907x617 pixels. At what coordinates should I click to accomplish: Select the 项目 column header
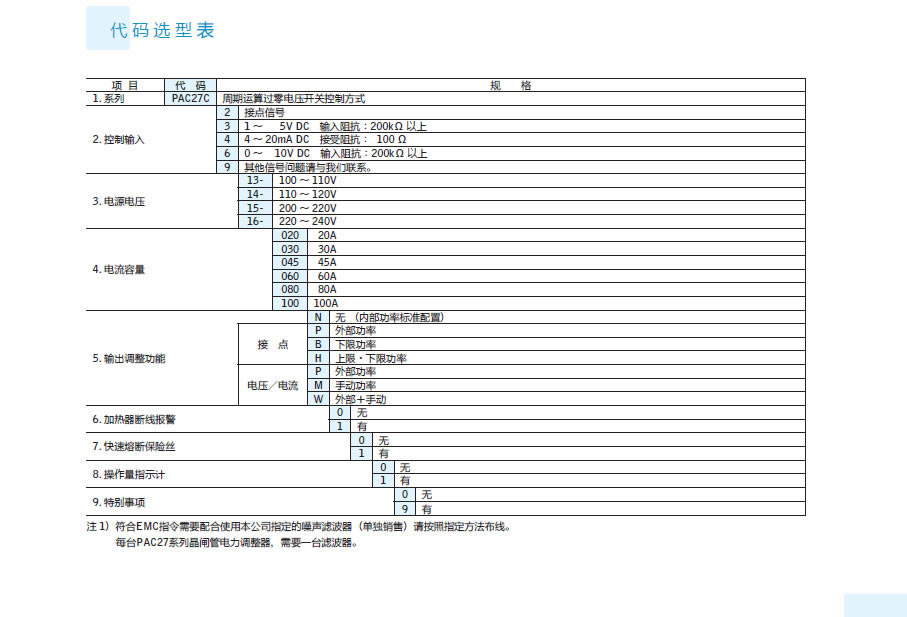(125, 85)
